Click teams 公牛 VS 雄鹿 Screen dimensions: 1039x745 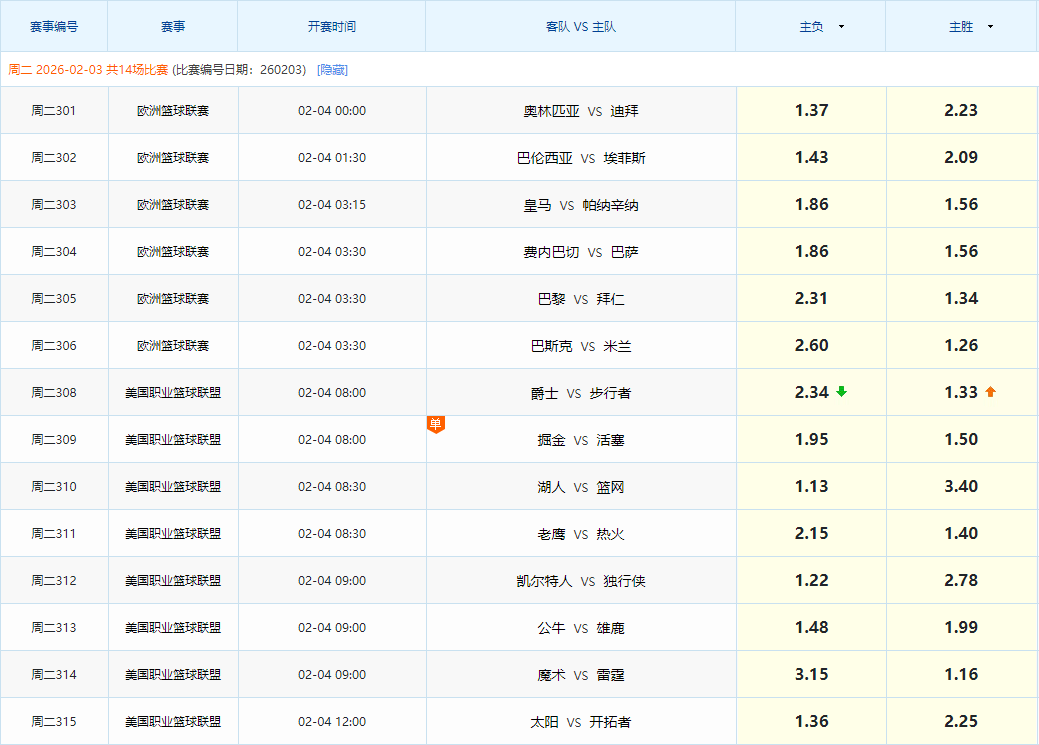pos(581,629)
